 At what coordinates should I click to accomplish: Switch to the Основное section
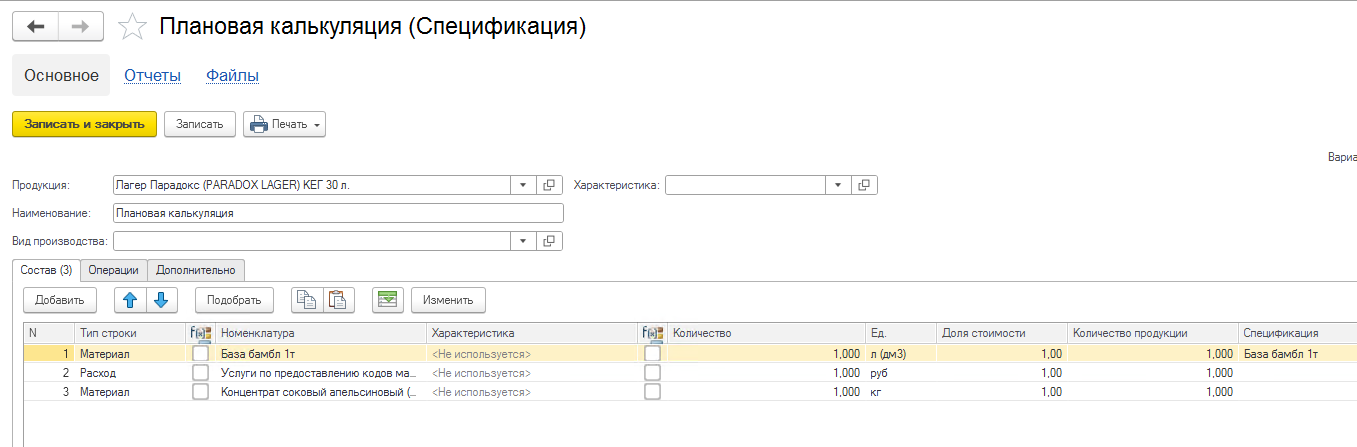coord(61,75)
